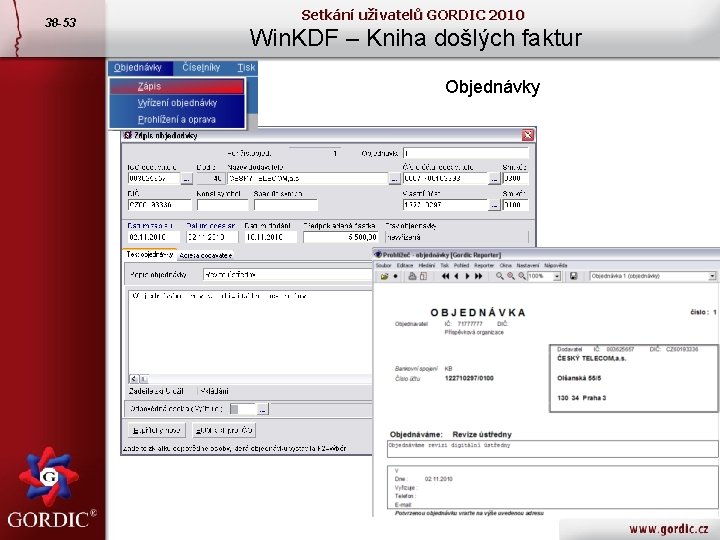720x540 pixels.
Task: Click left scroll arrow under order text area
Action: click(x=133, y=379)
